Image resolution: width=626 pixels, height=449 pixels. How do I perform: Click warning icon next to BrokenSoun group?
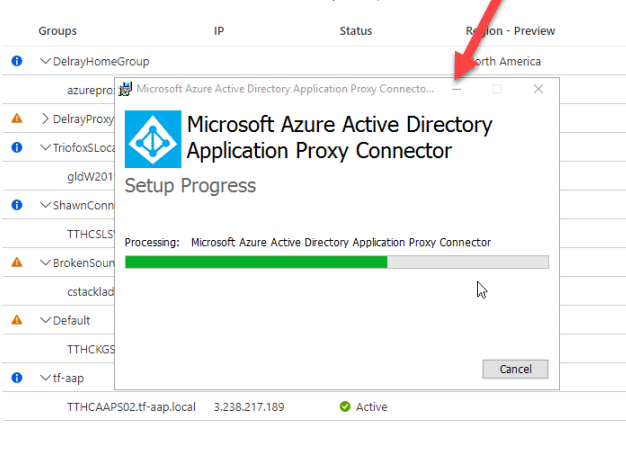[17, 262]
